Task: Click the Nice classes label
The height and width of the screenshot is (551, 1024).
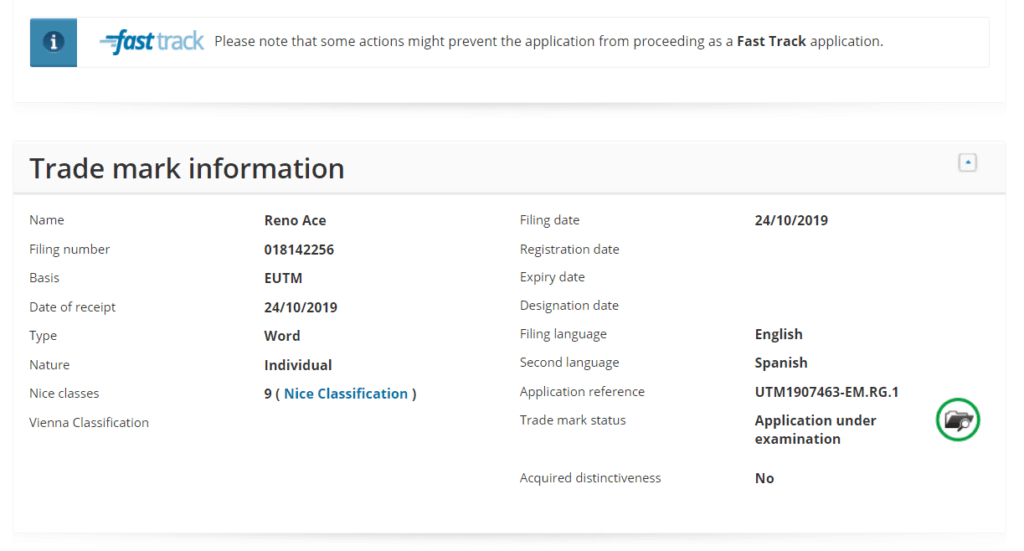Action: pyautogui.click(x=64, y=394)
